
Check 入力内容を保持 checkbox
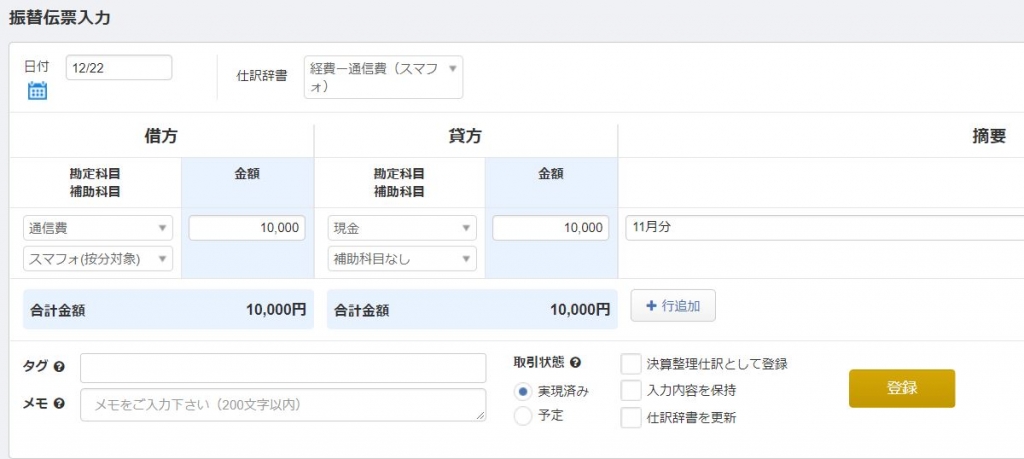point(631,390)
